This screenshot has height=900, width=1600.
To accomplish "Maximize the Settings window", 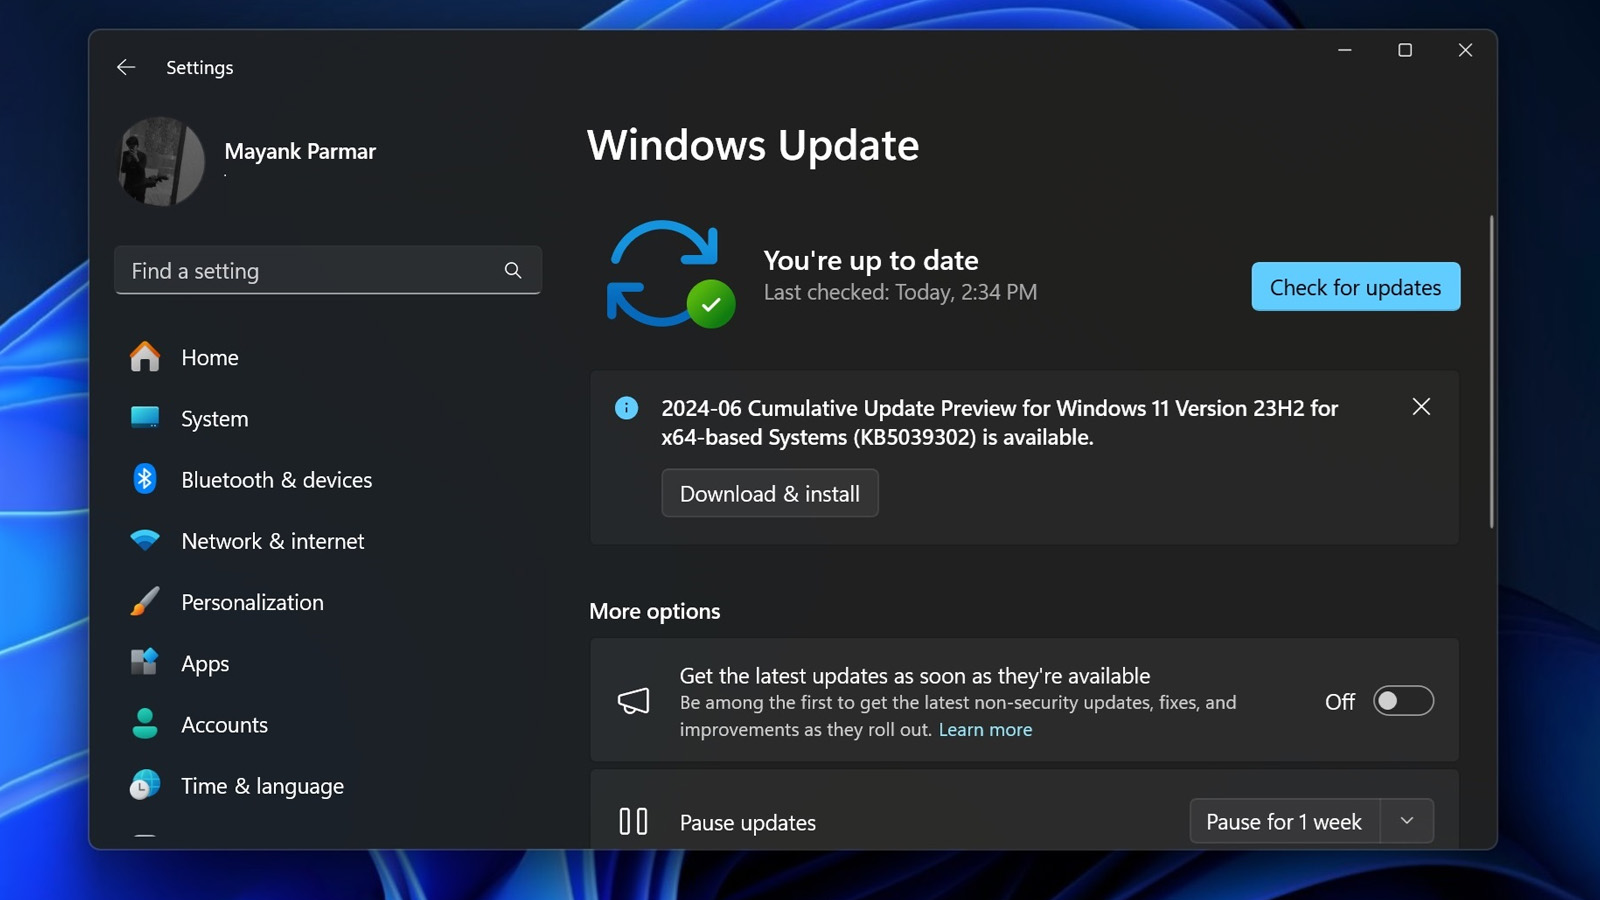I will [1405, 50].
